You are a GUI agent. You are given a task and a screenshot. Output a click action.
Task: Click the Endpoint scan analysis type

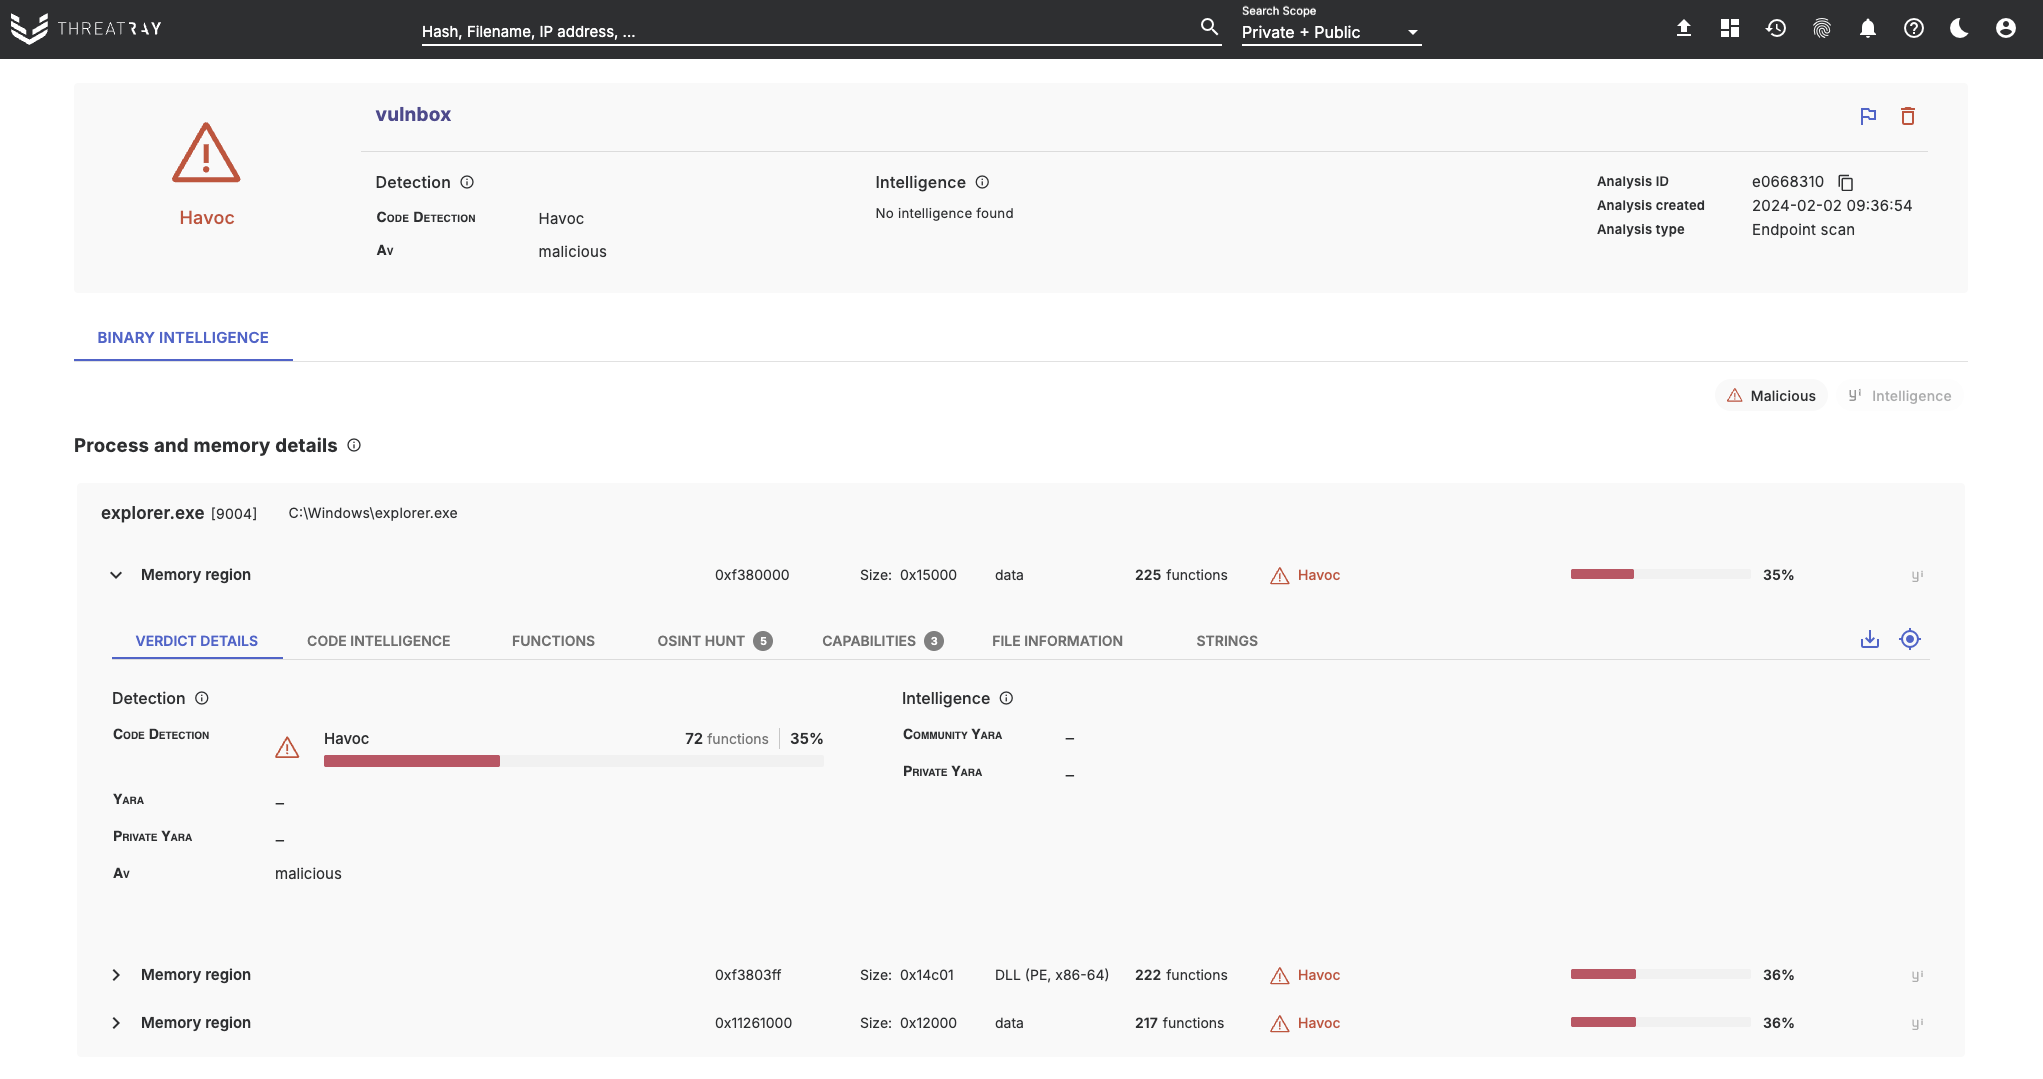tap(1803, 230)
